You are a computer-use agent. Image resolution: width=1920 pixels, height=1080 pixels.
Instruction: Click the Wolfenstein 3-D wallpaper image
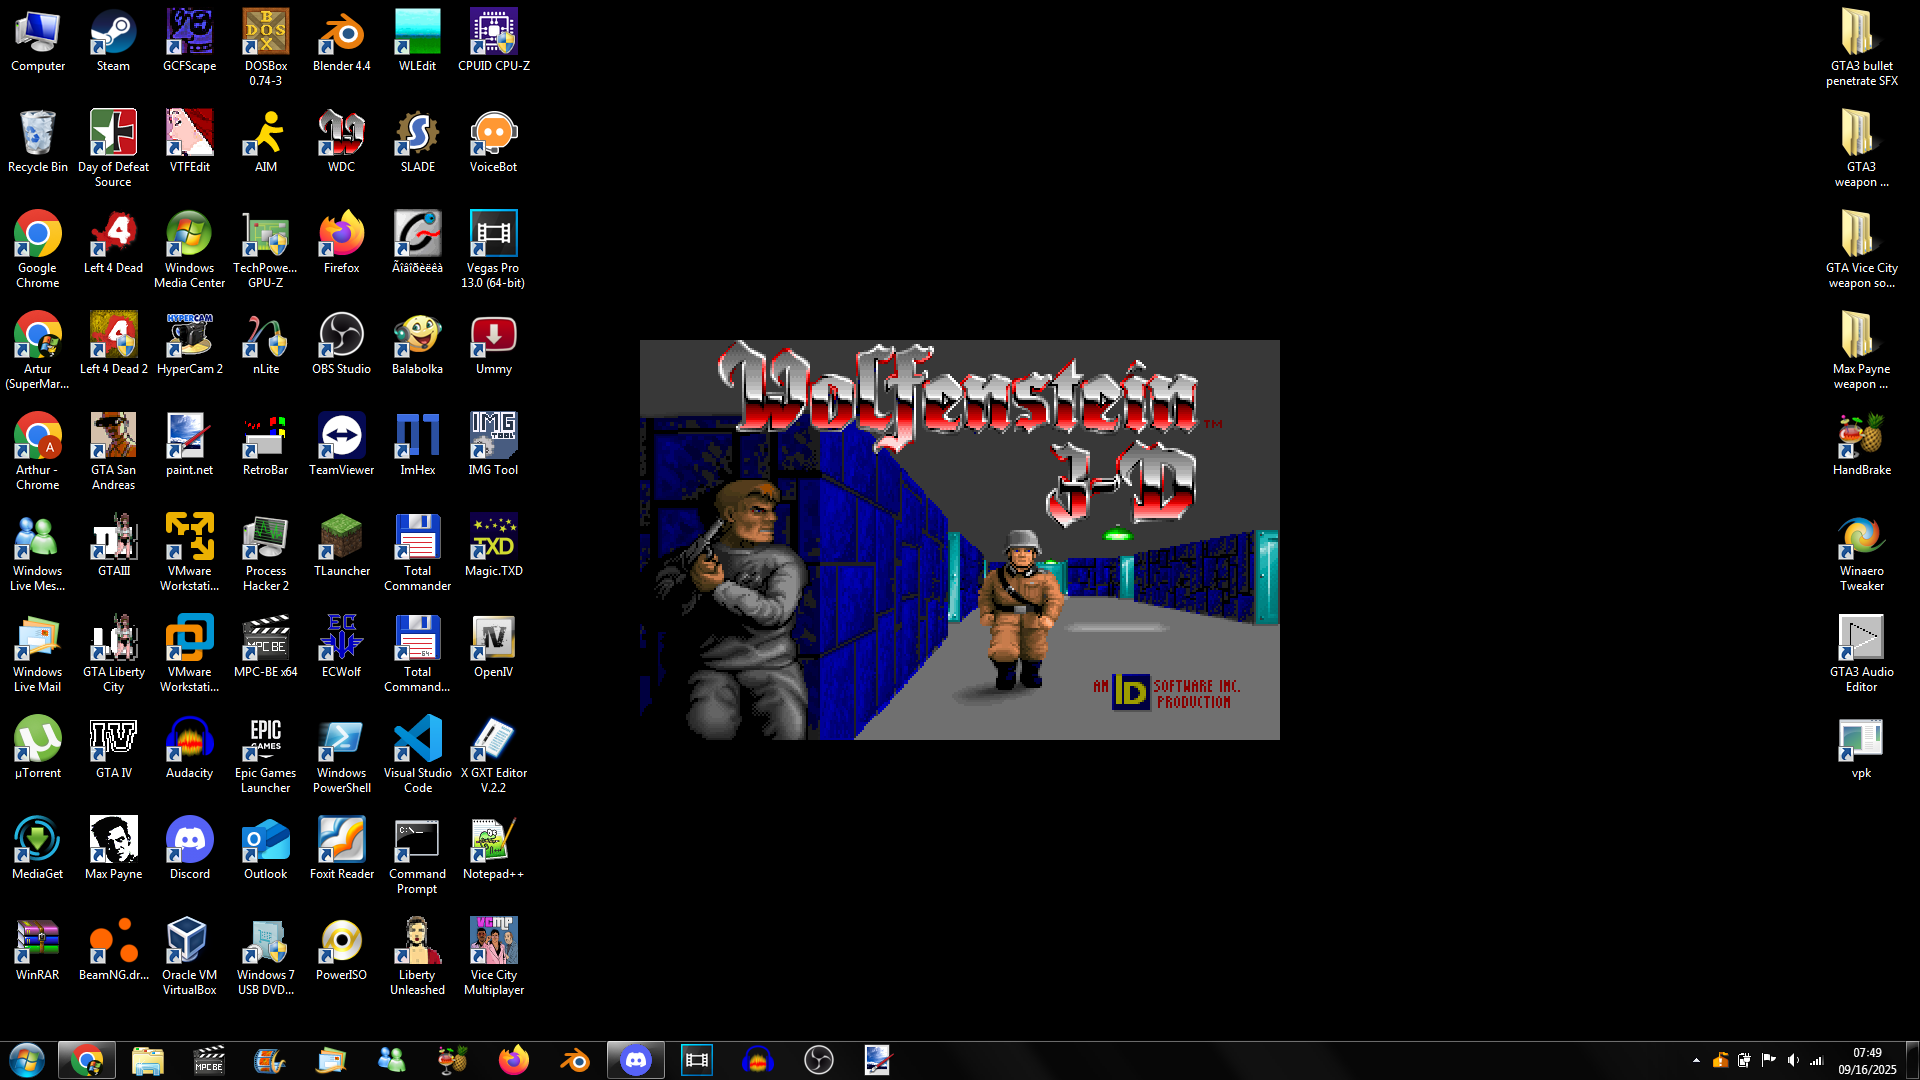[x=959, y=540]
